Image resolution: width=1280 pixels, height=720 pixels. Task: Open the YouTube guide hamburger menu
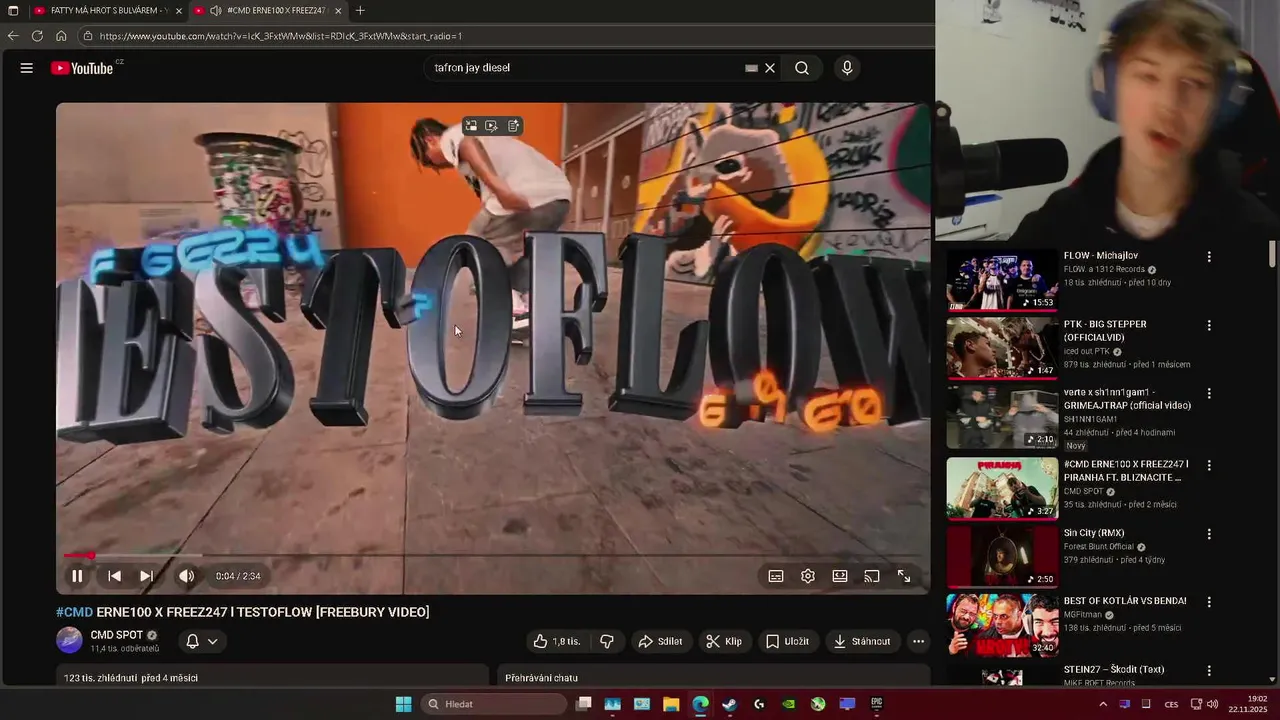pos(27,68)
